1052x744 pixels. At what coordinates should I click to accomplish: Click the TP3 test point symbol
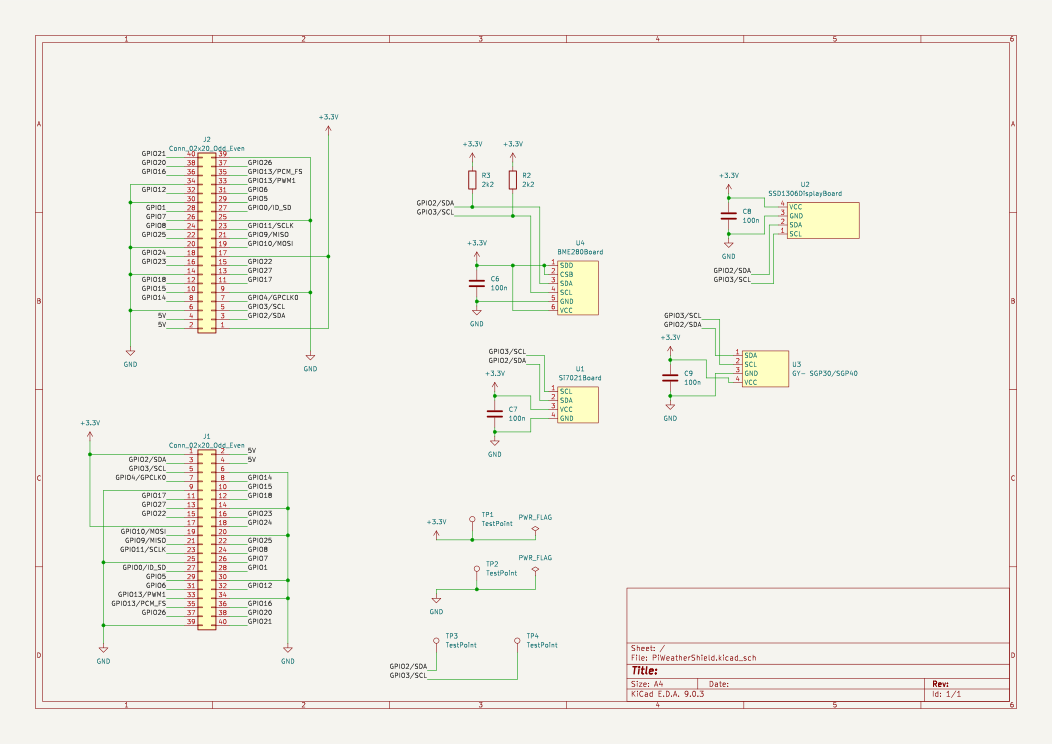436,642
